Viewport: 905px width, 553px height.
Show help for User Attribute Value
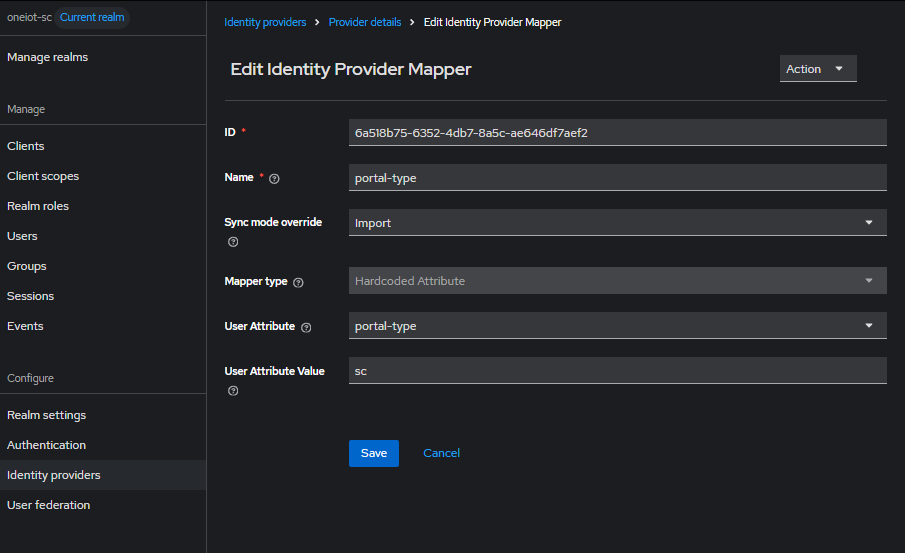tap(233, 391)
